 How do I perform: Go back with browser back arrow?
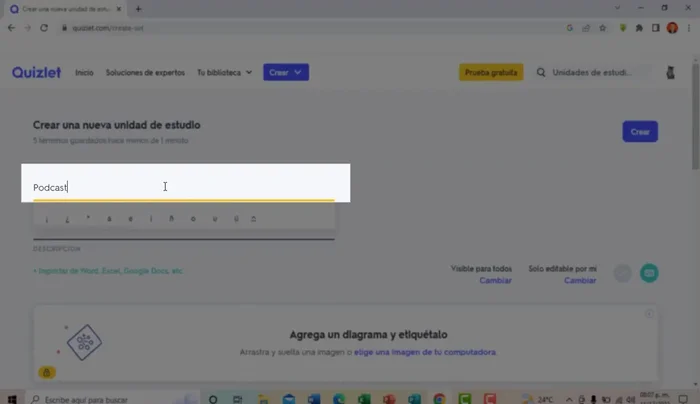(x=11, y=28)
